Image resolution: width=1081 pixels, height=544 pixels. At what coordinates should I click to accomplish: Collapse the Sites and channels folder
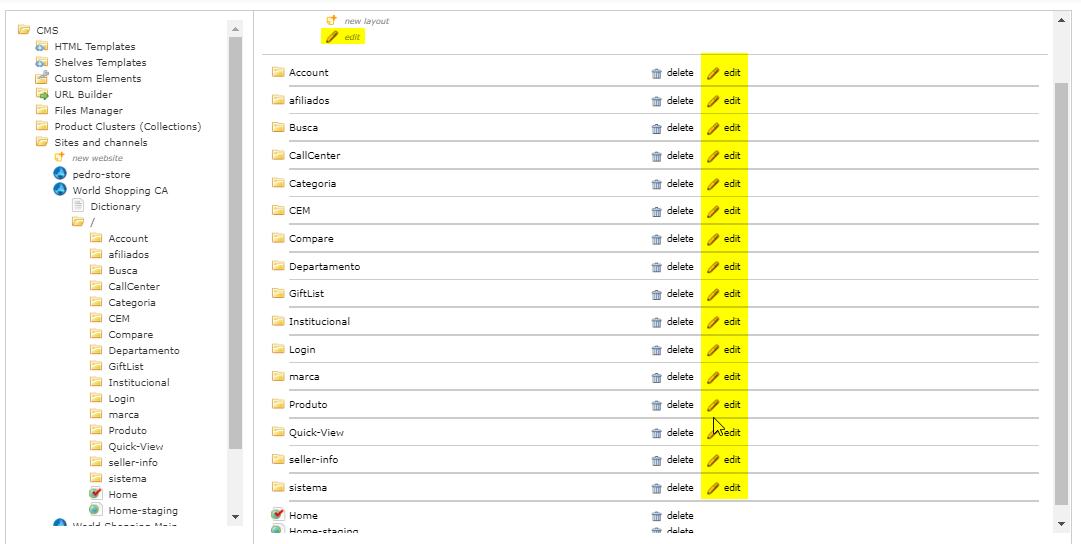(42, 143)
